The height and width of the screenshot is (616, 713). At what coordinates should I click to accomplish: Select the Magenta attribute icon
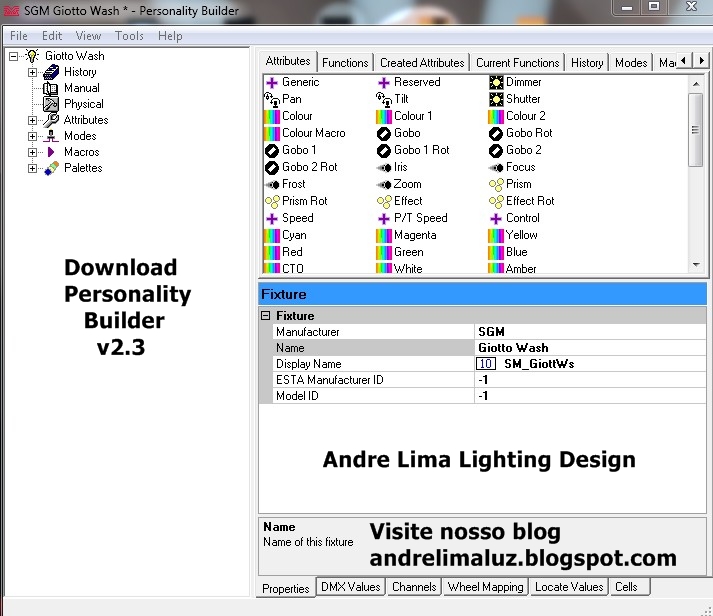click(x=384, y=235)
